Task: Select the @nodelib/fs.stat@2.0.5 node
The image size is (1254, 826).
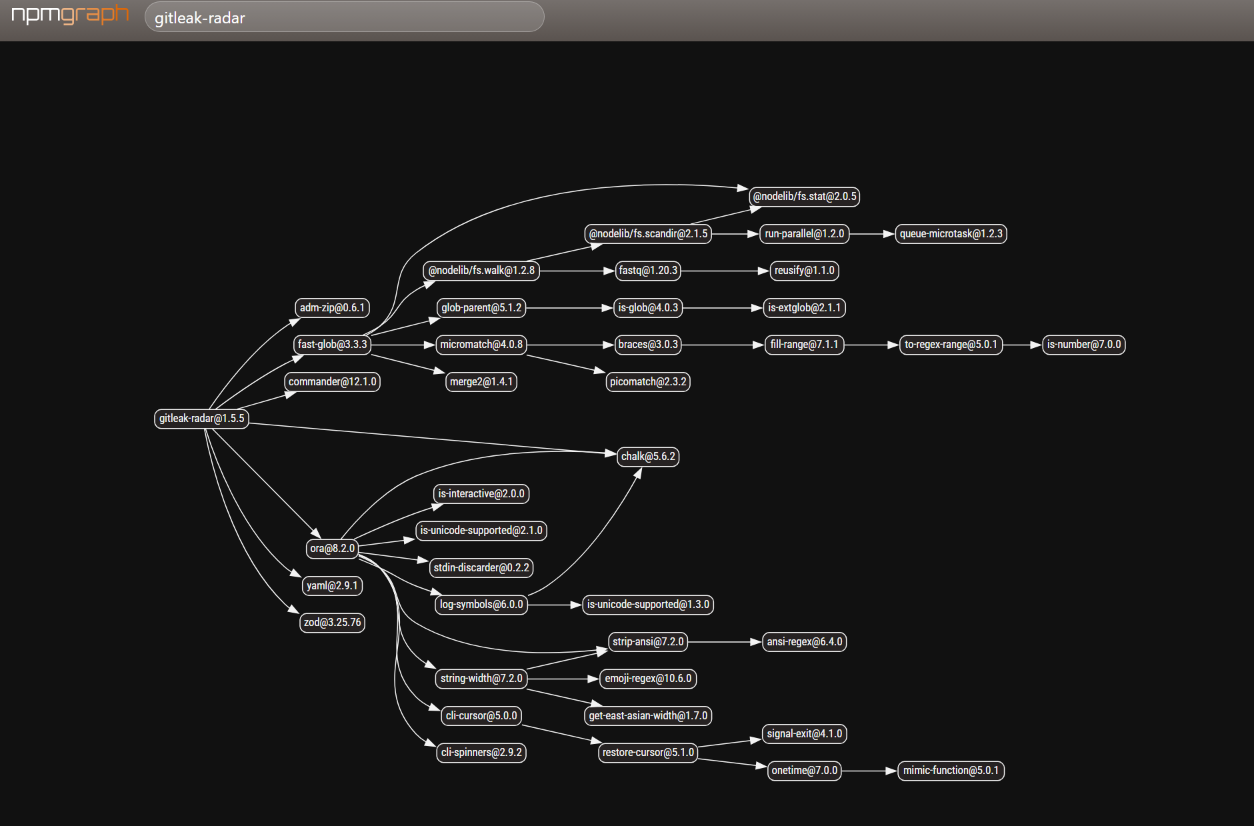Action: pyautogui.click(x=805, y=197)
